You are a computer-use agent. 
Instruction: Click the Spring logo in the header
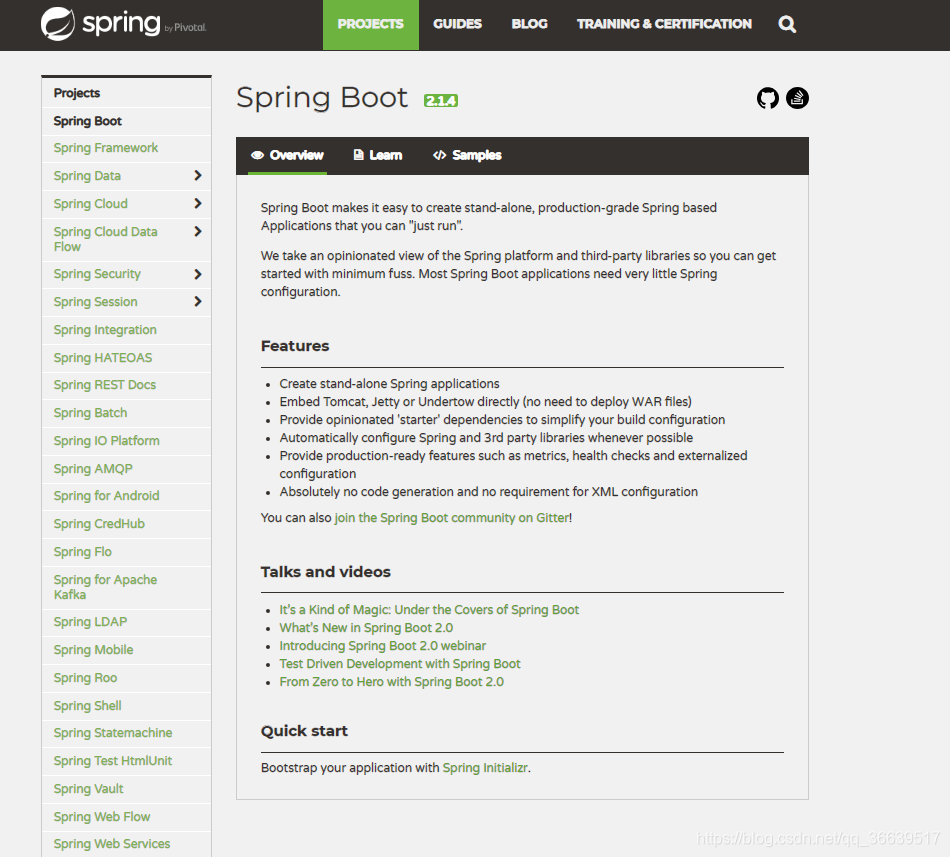tap(124, 24)
